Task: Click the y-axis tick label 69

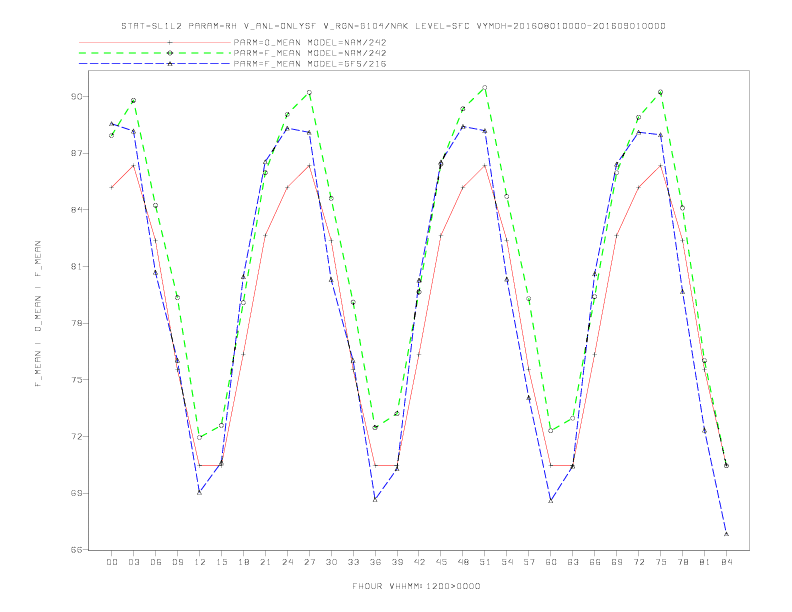Action: tap(77, 493)
